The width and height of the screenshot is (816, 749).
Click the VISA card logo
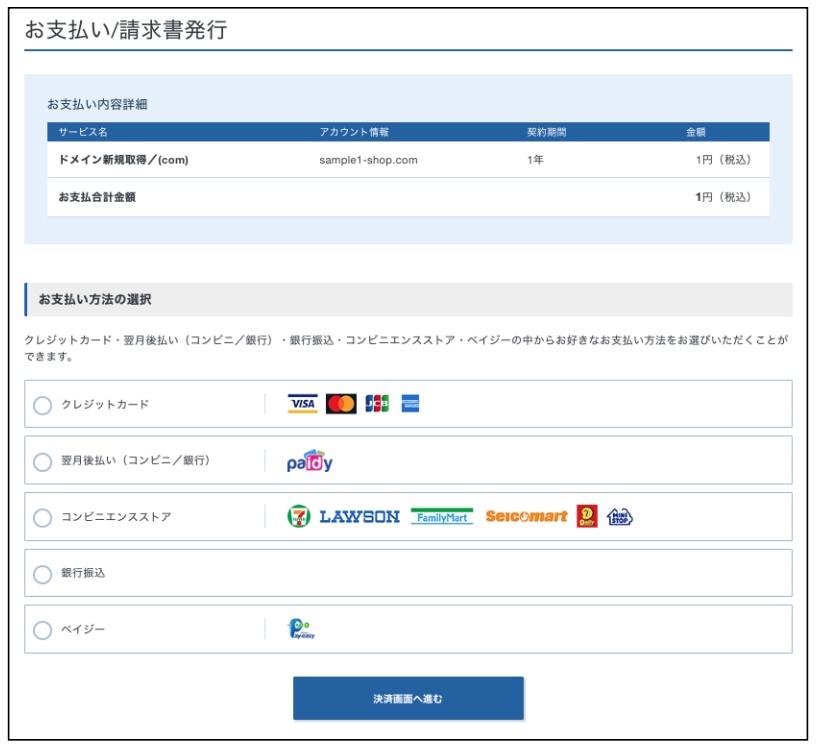302,404
